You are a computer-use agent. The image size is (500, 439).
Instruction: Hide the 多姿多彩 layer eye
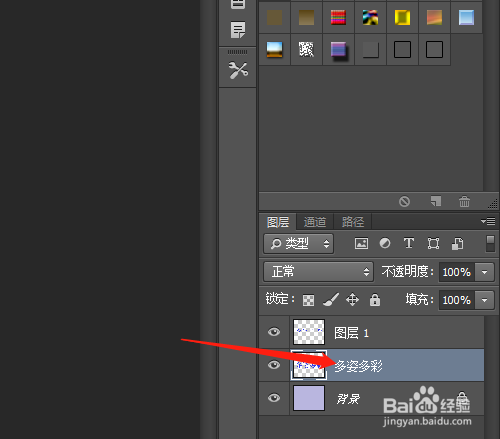coord(274,365)
